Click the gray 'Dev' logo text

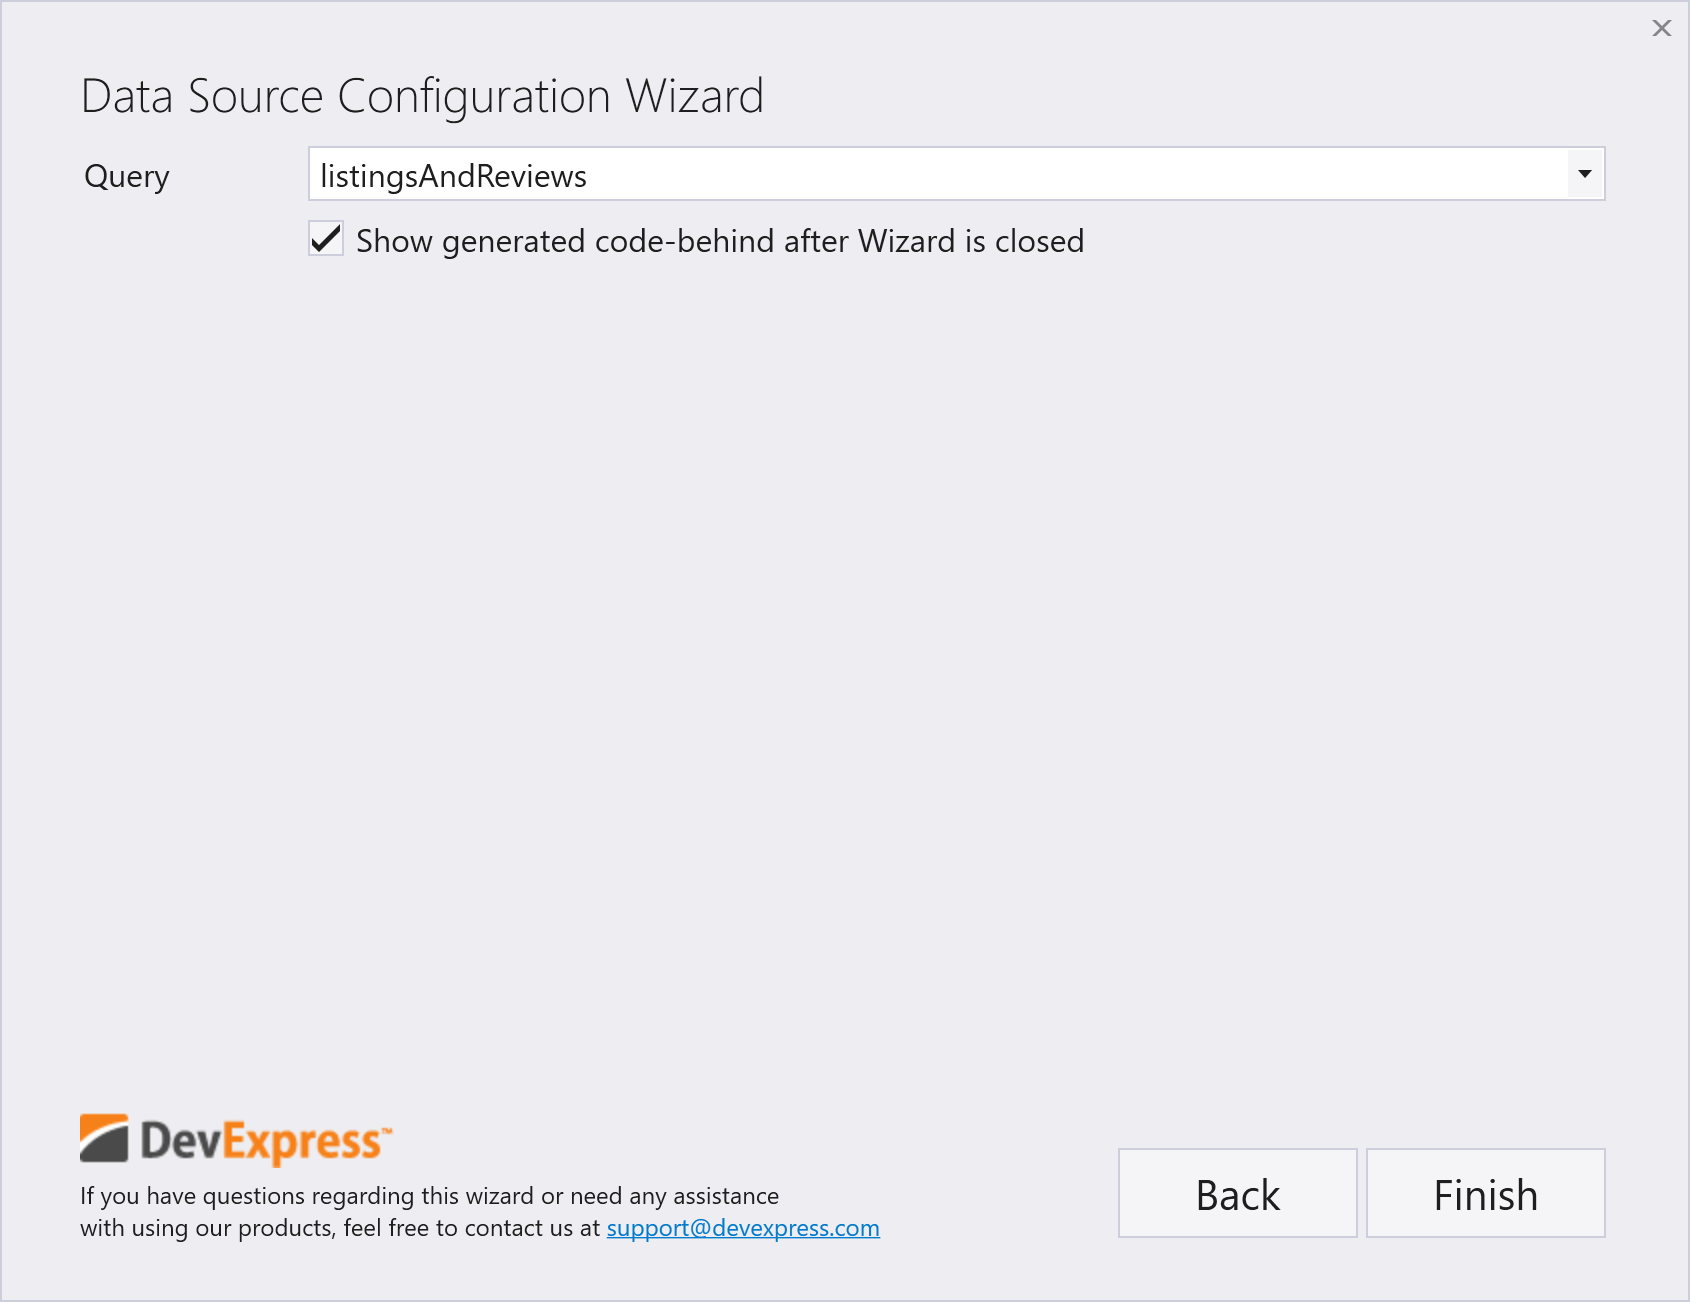pyautogui.click(x=180, y=1140)
